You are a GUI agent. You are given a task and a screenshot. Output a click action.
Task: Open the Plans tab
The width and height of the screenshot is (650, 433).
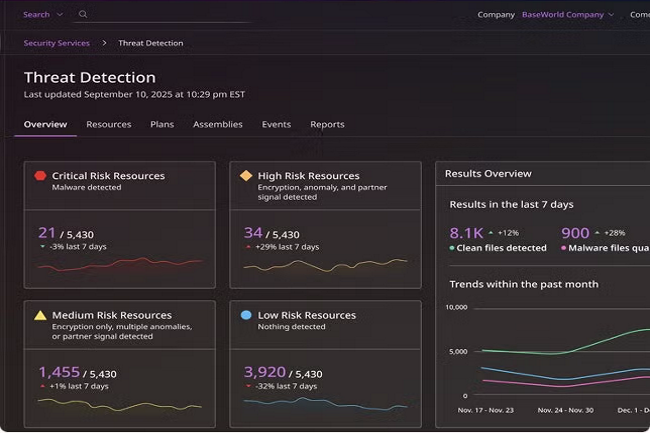[162, 125]
